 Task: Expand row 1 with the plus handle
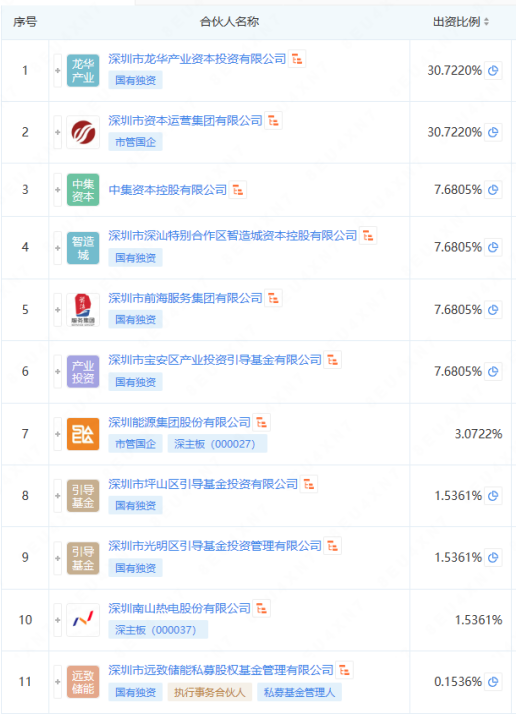point(58,71)
